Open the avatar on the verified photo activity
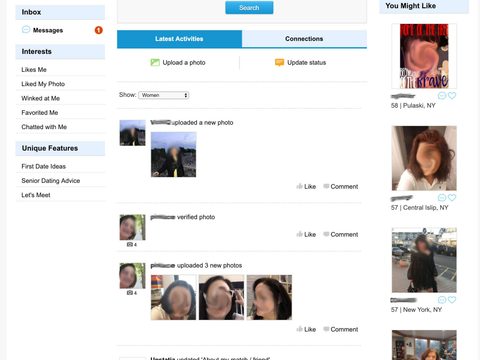Viewport: 480px width, 360px height. pyautogui.click(x=133, y=227)
